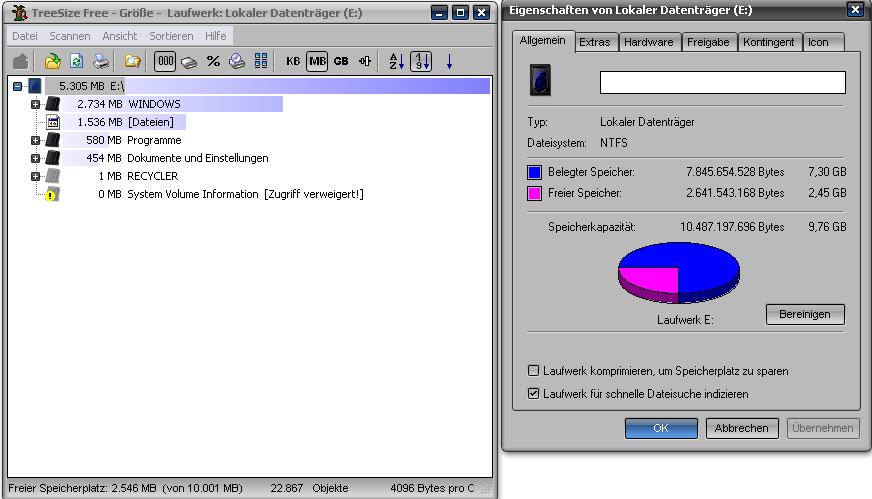Collapse the E:\ root node
This screenshot has height=499, width=872.
pos(17,86)
